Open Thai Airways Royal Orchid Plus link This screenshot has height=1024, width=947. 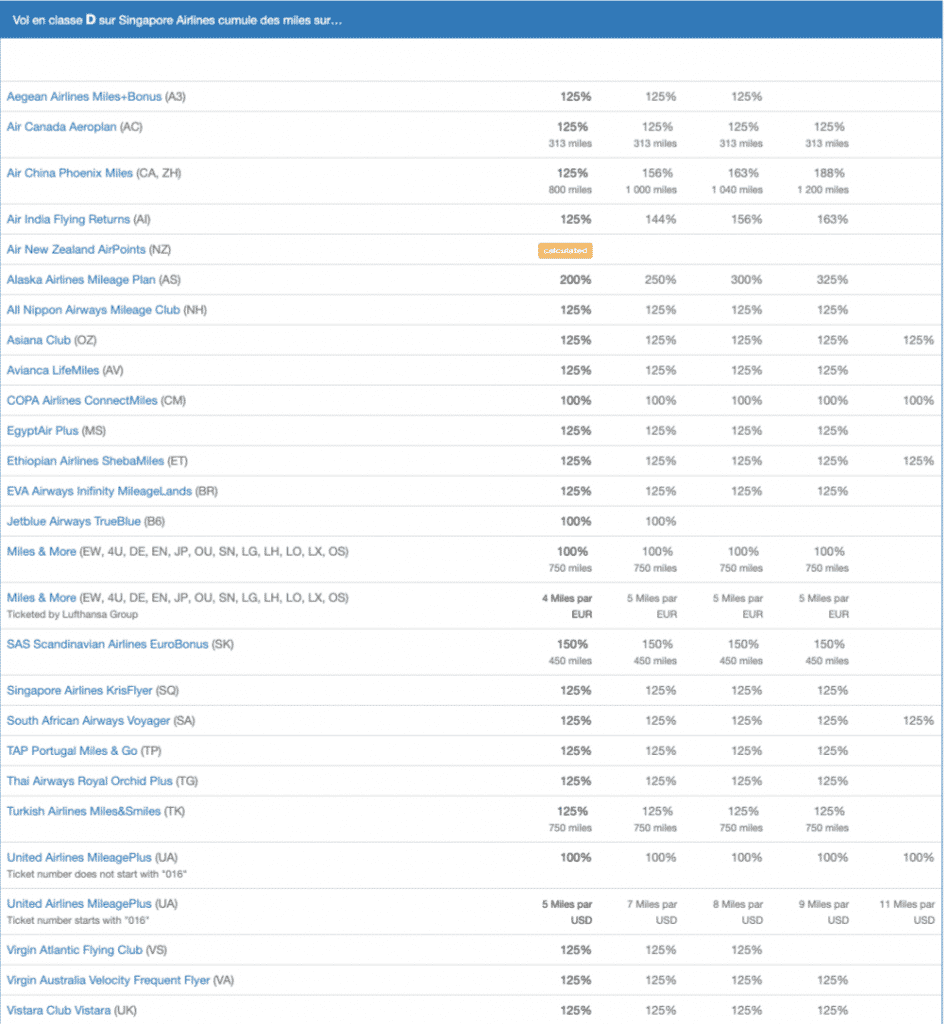point(89,781)
